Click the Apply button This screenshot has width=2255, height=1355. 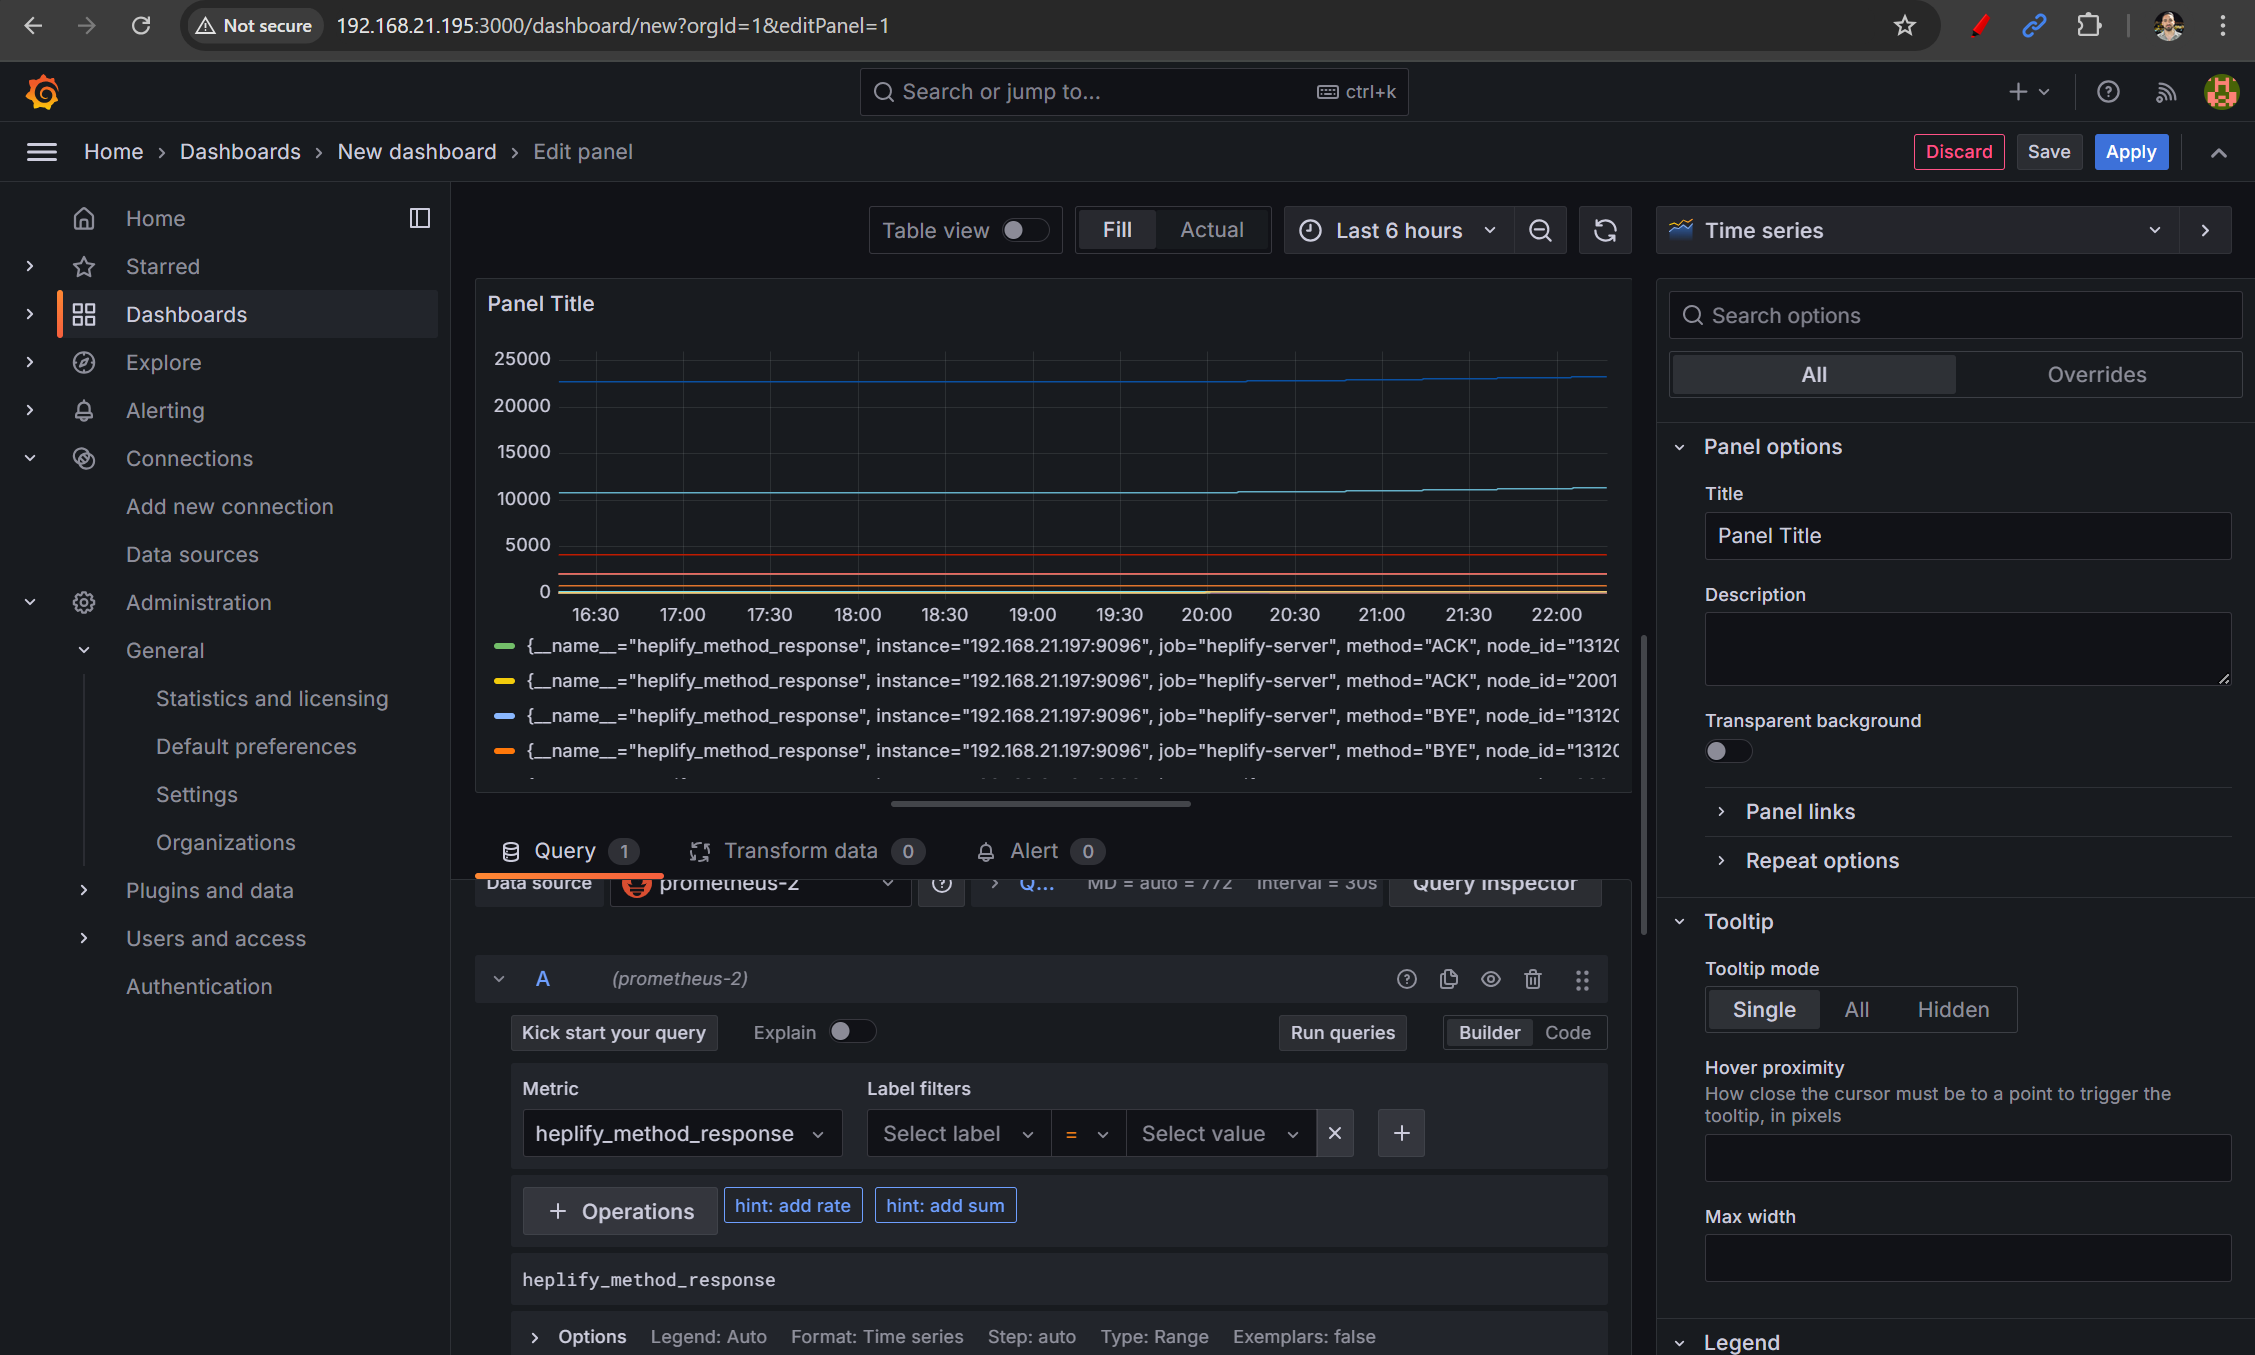click(x=2131, y=152)
